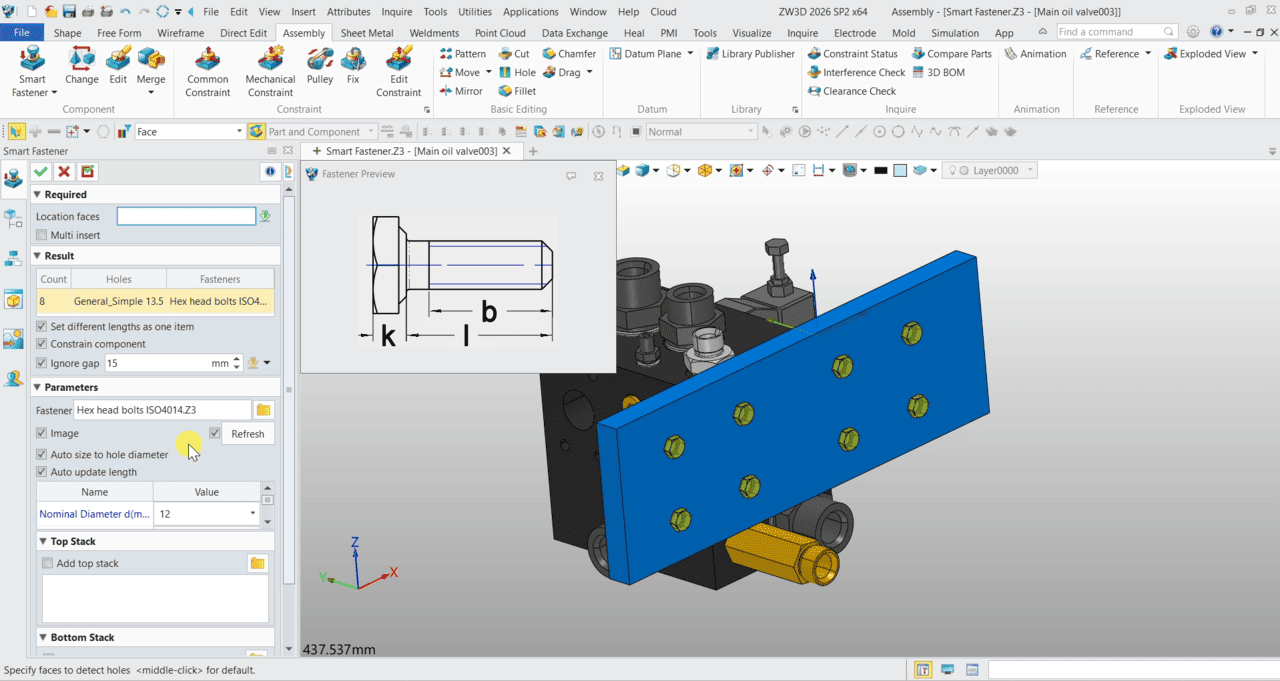
Task: Select the Fillet tool
Action: click(x=517, y=91)
